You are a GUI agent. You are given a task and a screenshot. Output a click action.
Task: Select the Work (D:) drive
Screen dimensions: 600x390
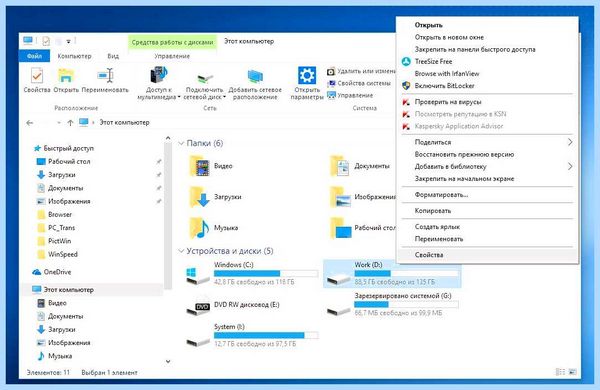392,274
